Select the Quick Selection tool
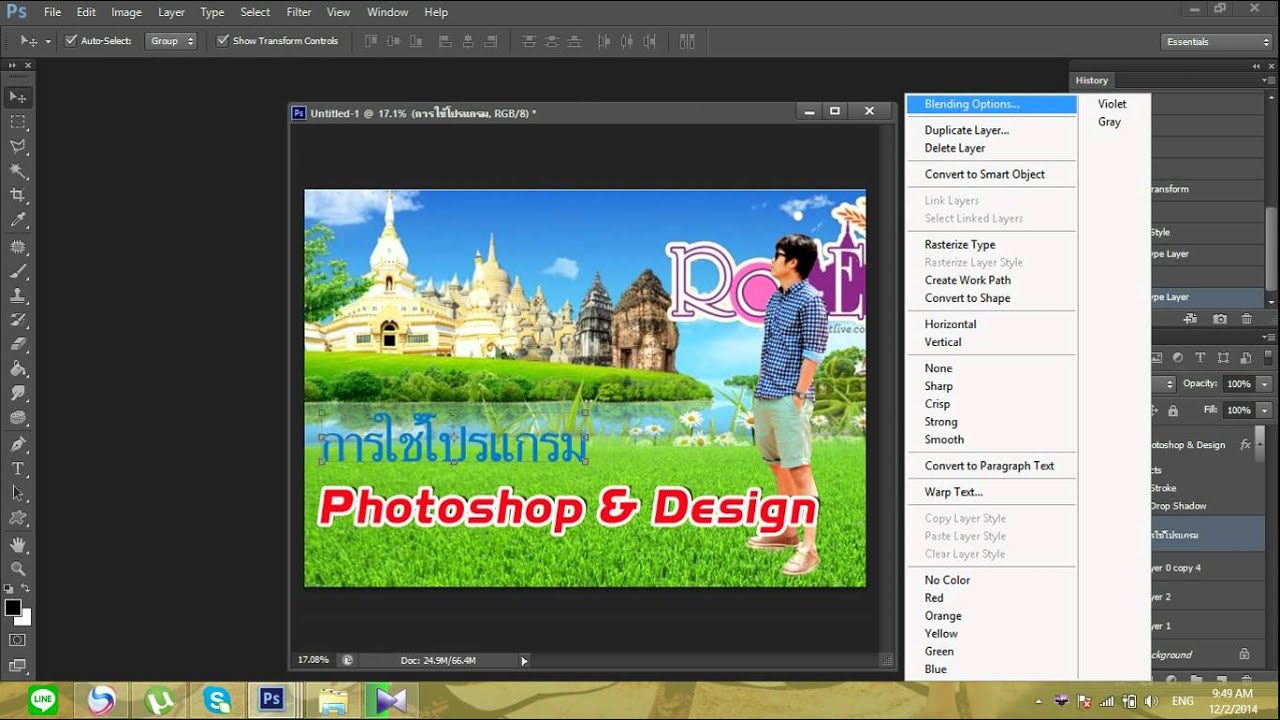Screen dimensions: 1280x720 coord(18,171)
